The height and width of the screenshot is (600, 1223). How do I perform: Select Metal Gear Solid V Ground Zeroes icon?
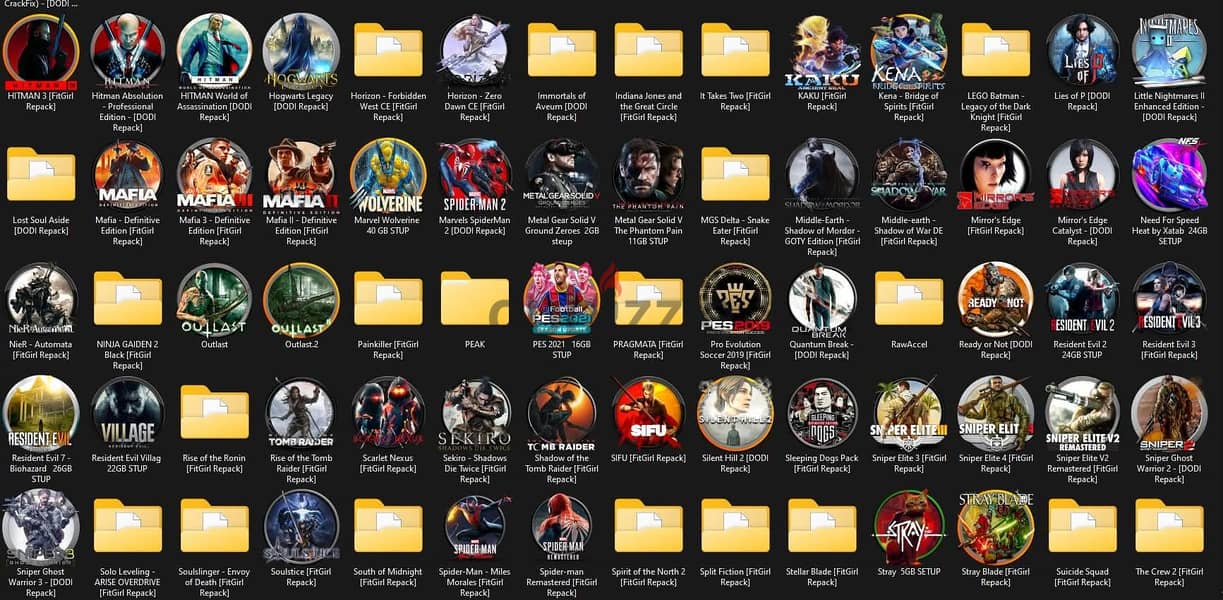click(562, 176)
